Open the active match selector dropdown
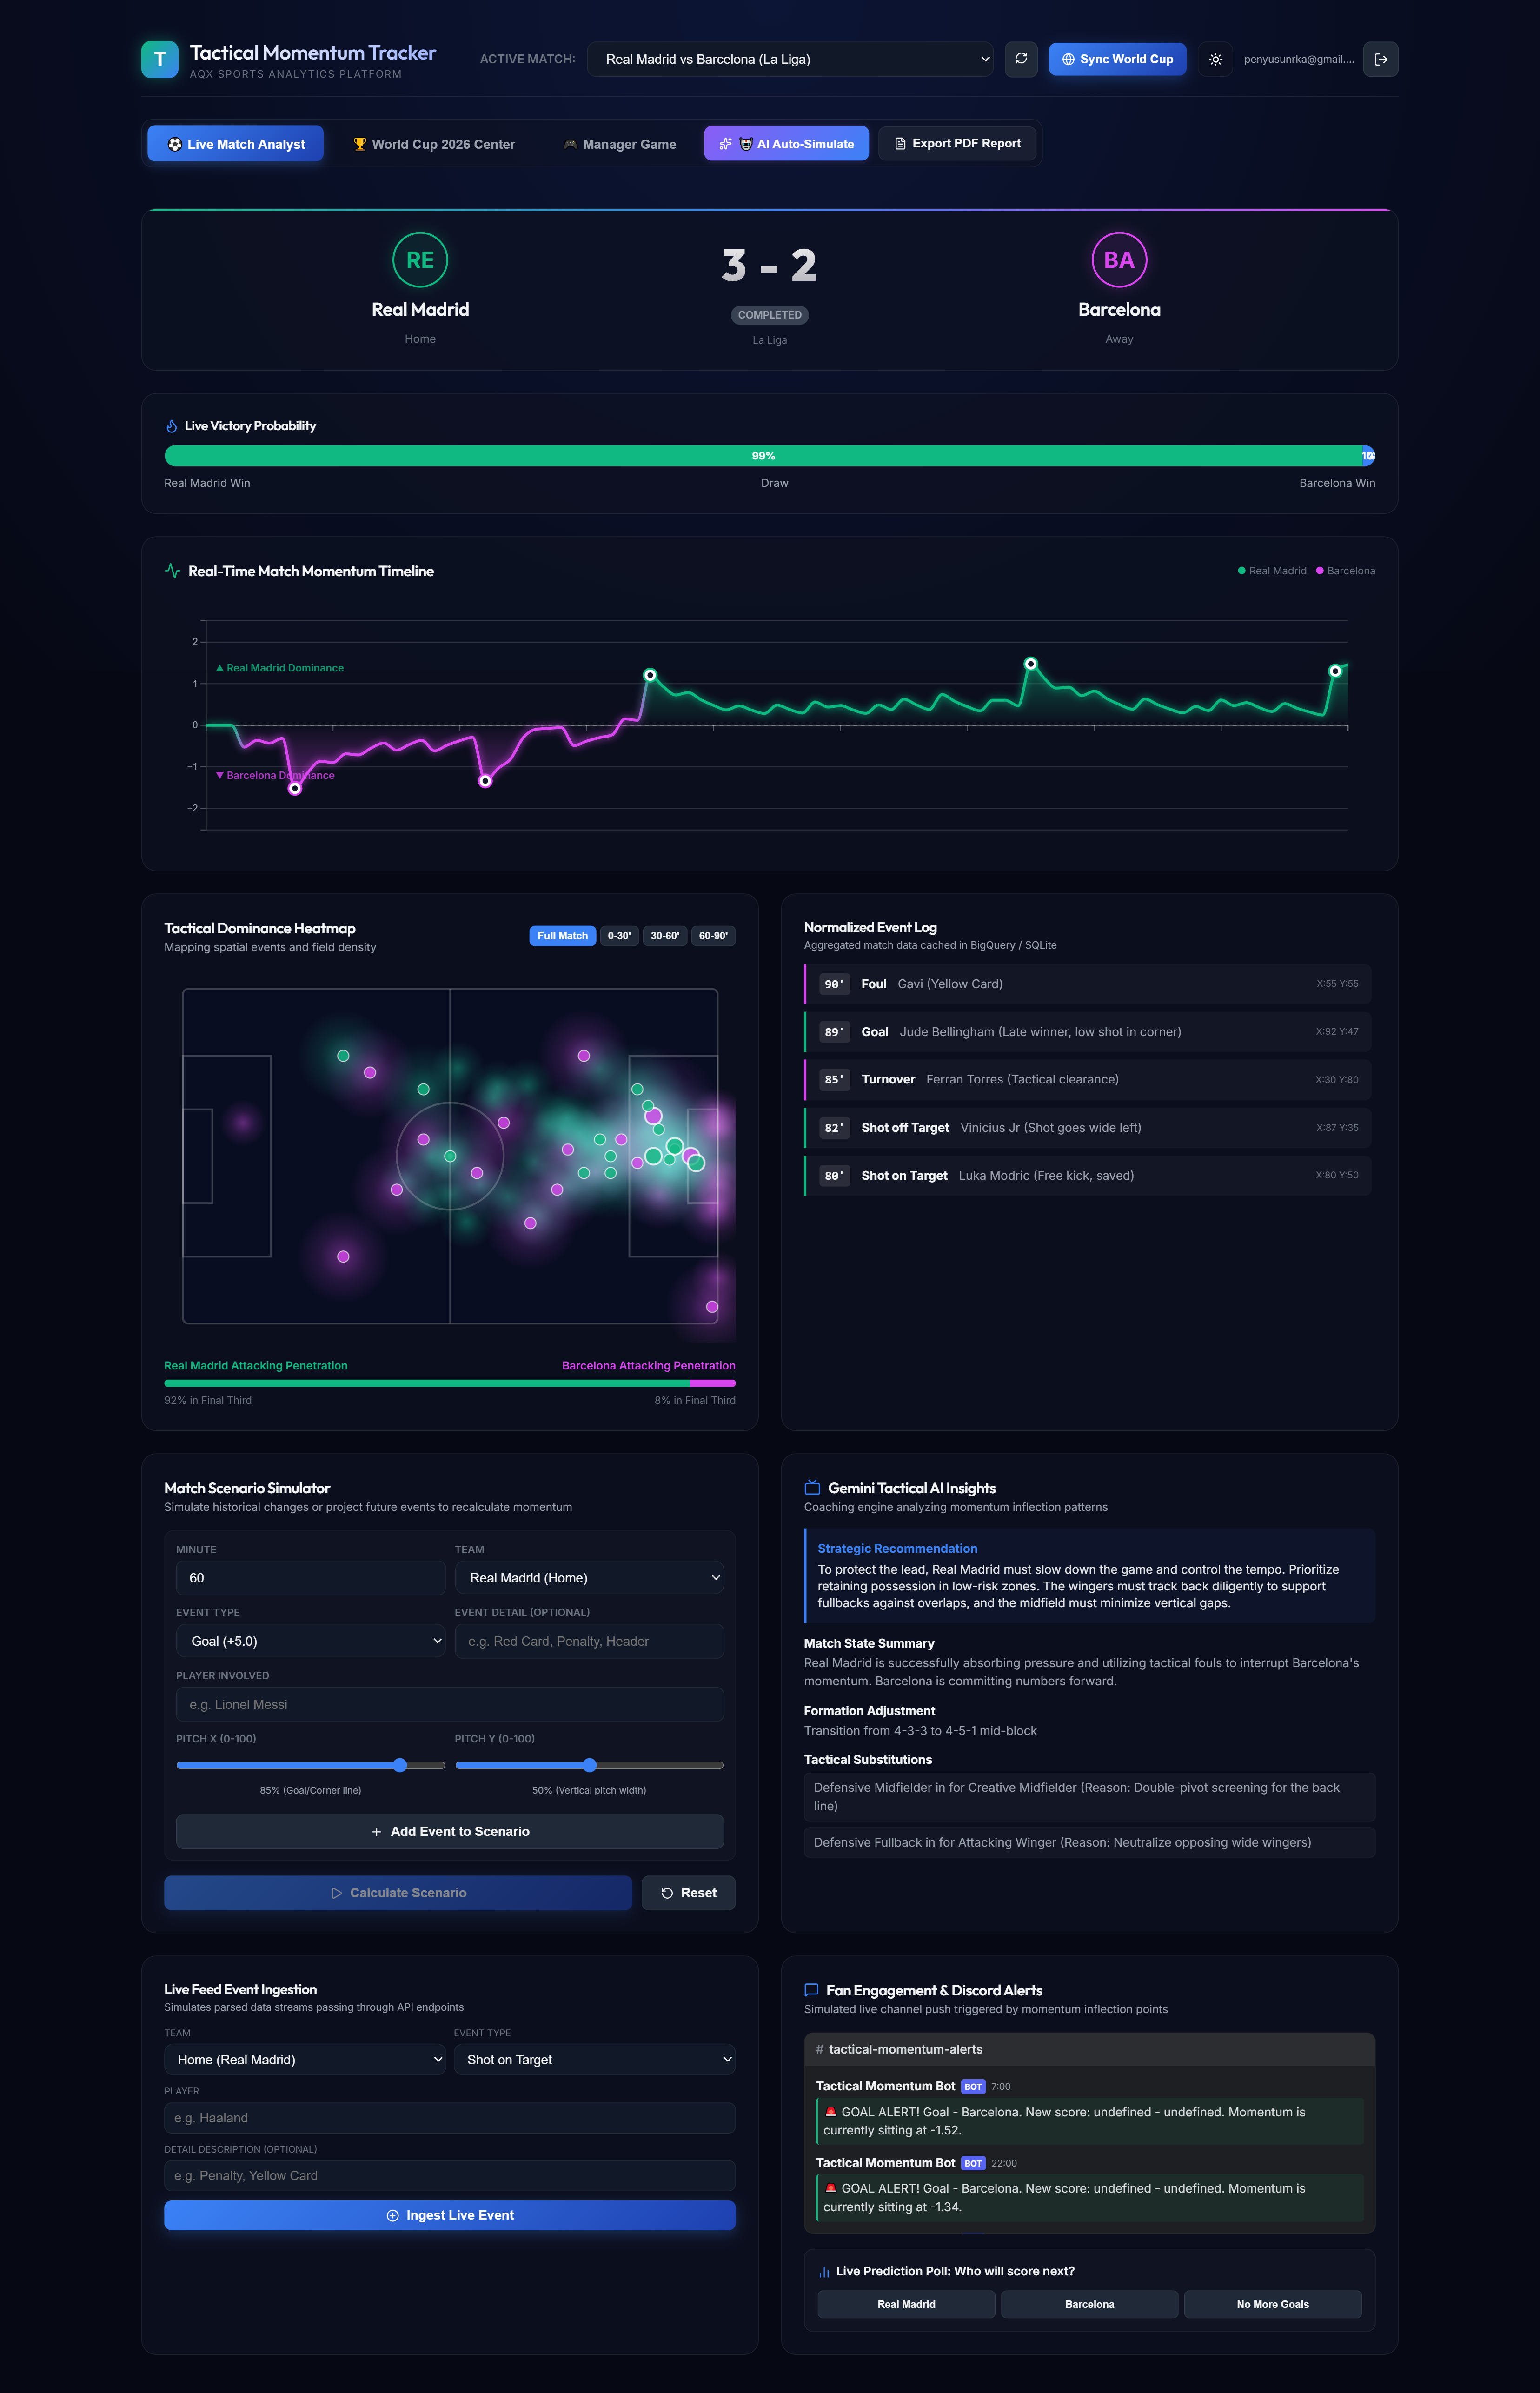The height and width of the screenshot is (2393, 1540). point(790,59)
